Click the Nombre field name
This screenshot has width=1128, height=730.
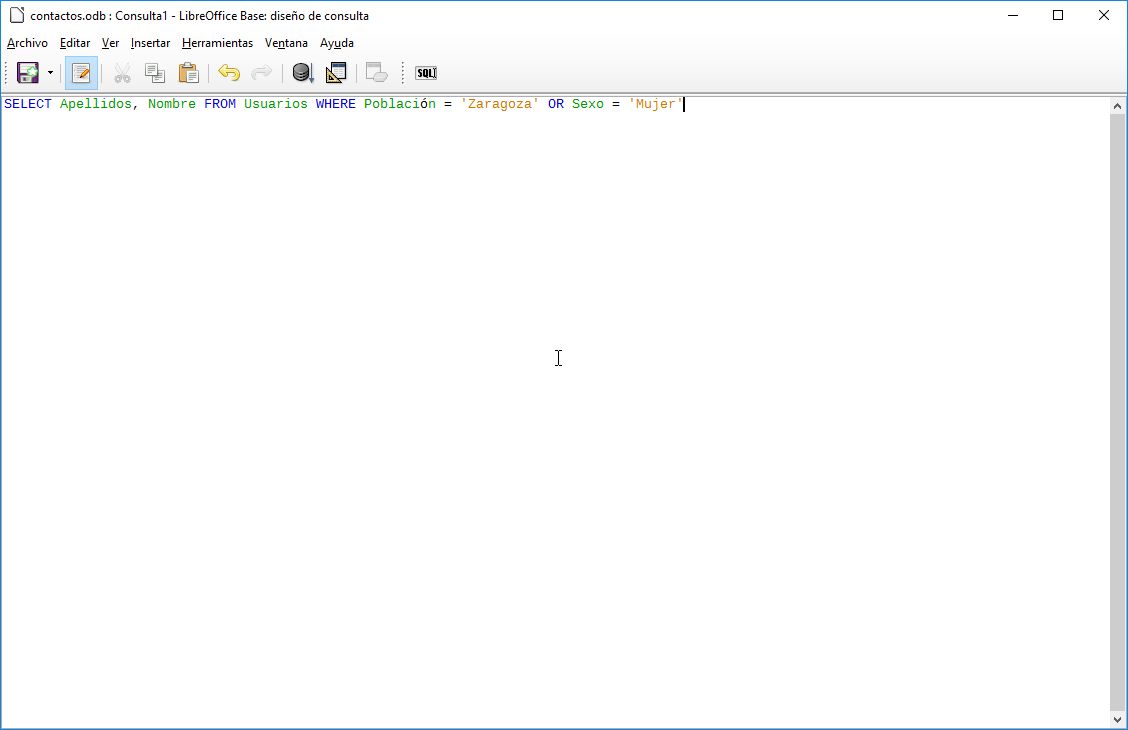(172, 104)
